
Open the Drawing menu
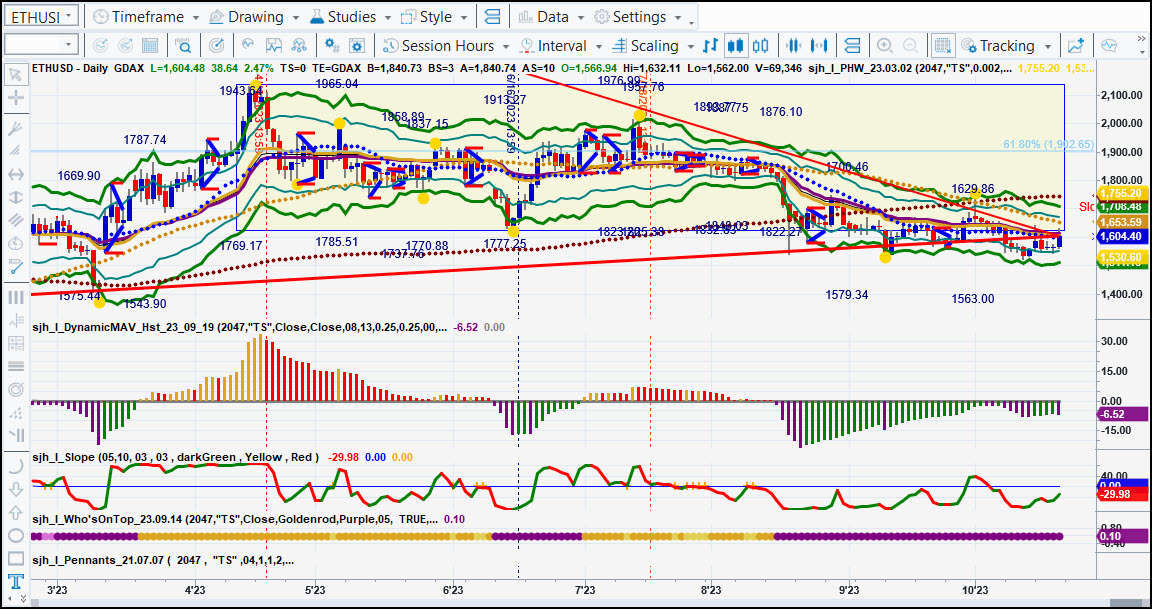[253, 16]
